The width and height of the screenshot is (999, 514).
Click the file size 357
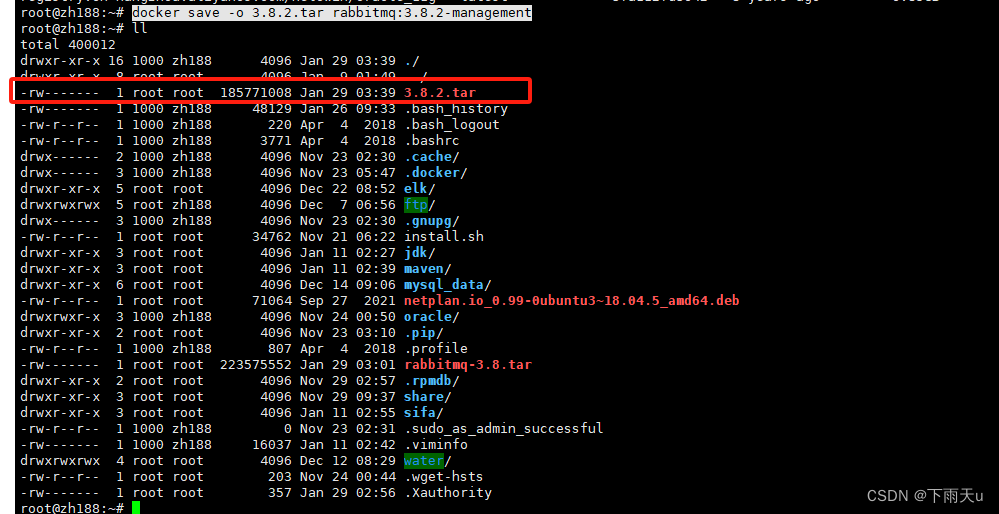(280, 493)
